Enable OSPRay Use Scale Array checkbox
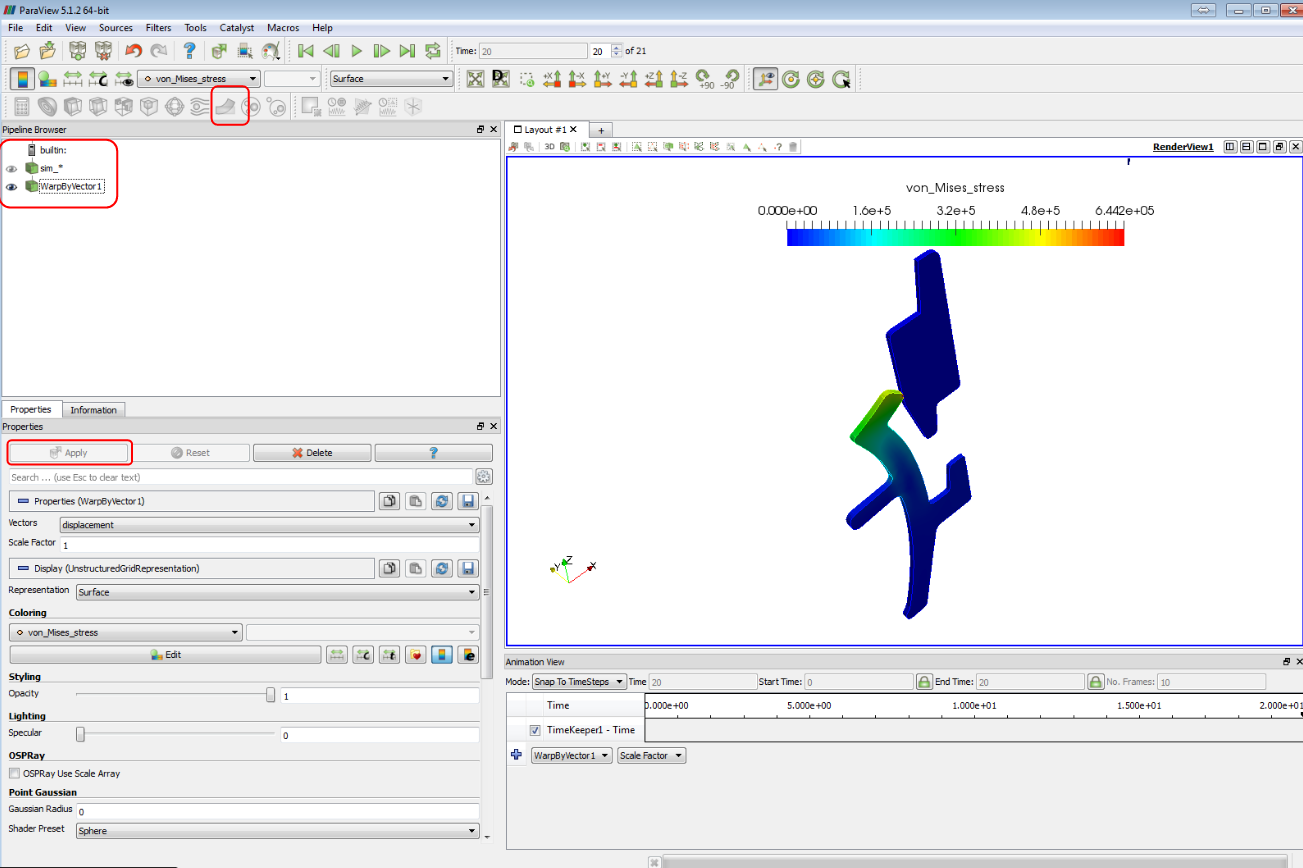1303x868 pixels. click(x=14, y=773)
